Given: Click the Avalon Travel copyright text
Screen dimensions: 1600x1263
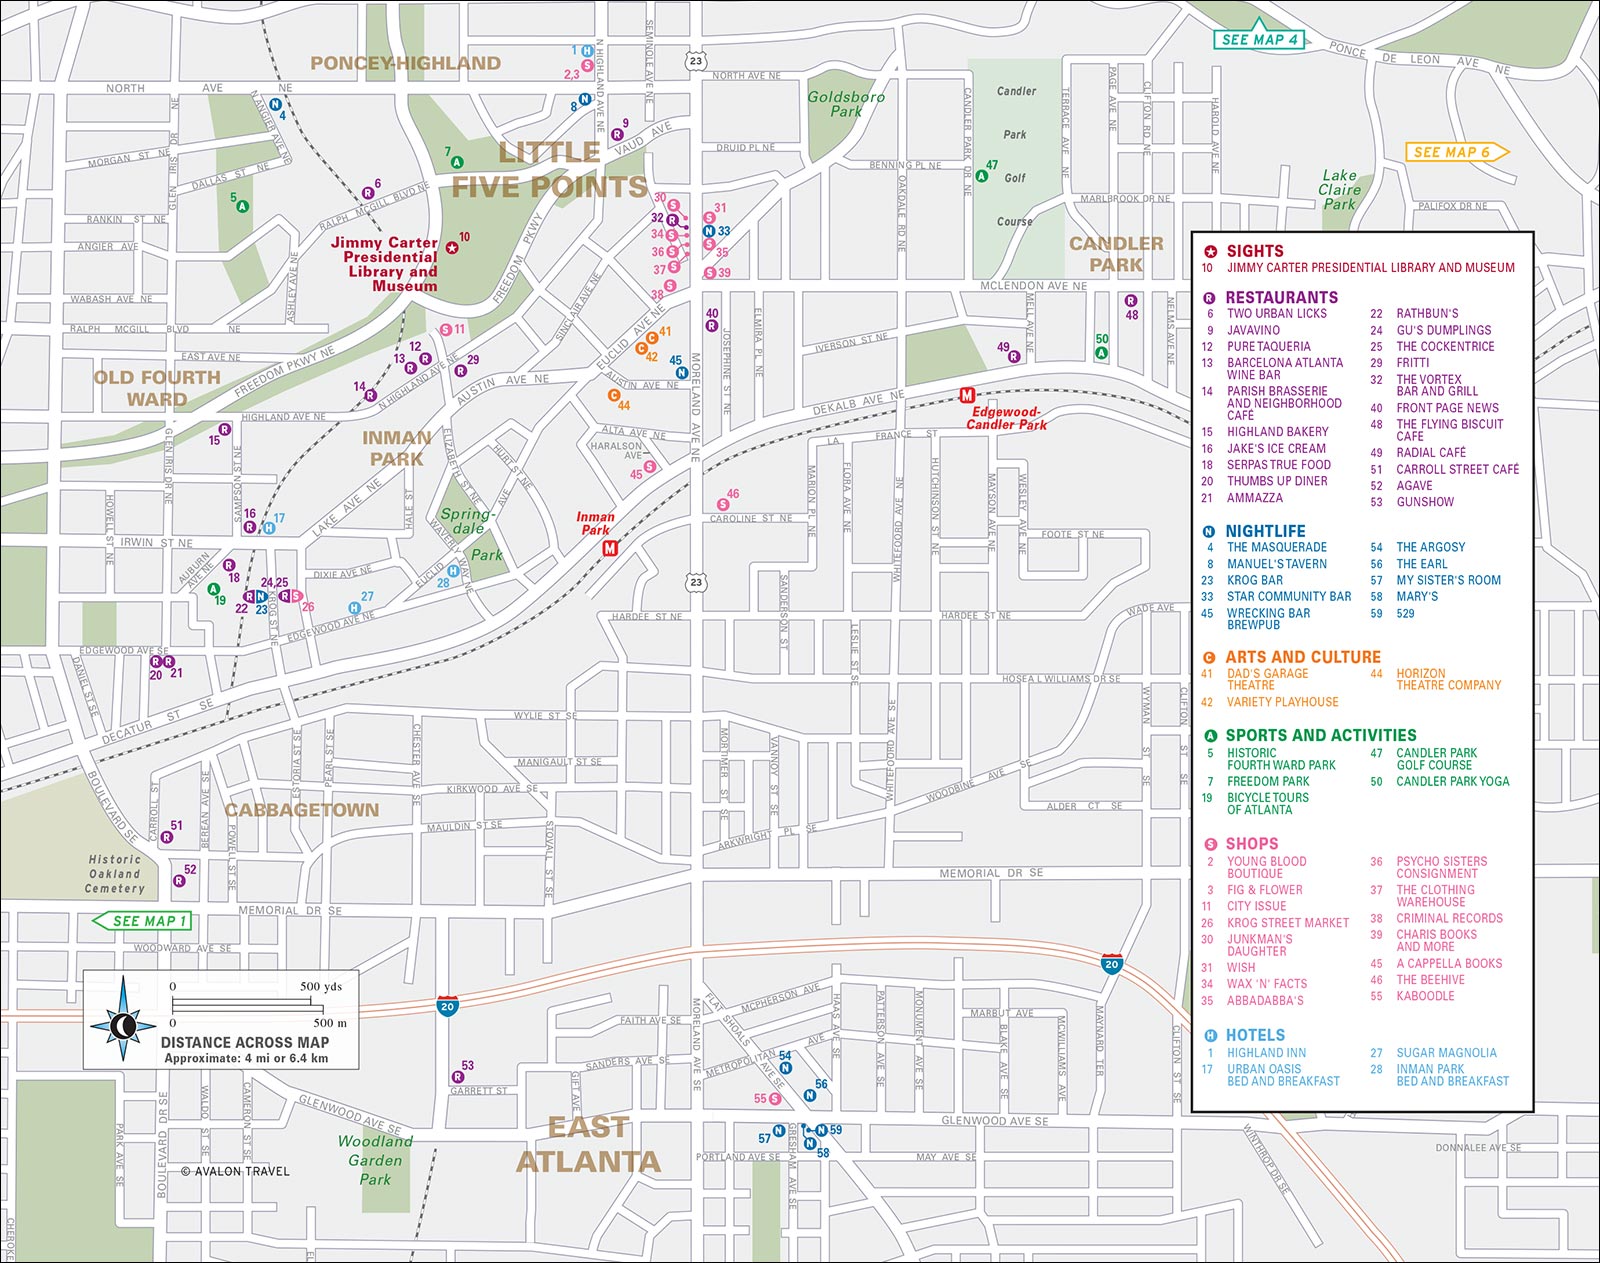Looking at the screenshot, I should pos(235,1171).
